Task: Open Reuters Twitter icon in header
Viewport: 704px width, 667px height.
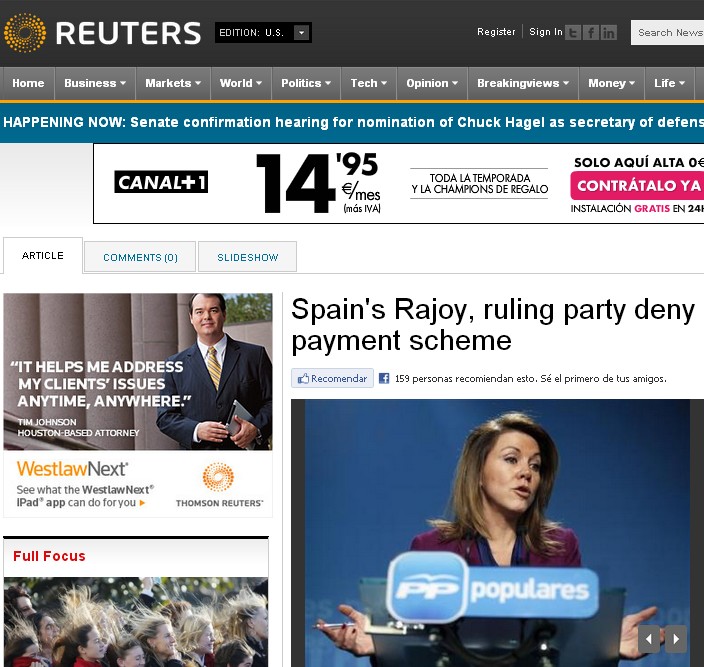Action: tap(573, 32)
